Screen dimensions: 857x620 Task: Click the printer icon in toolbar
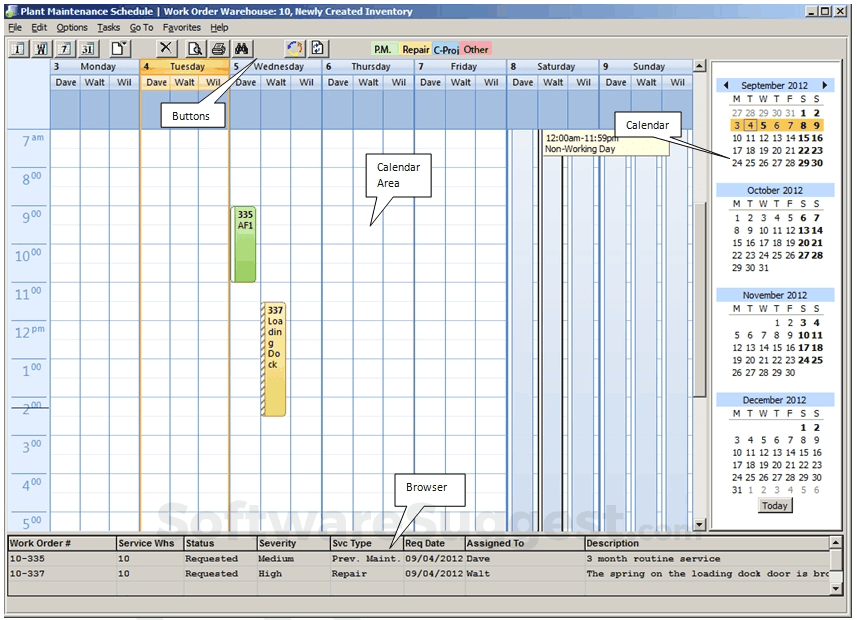218,48
